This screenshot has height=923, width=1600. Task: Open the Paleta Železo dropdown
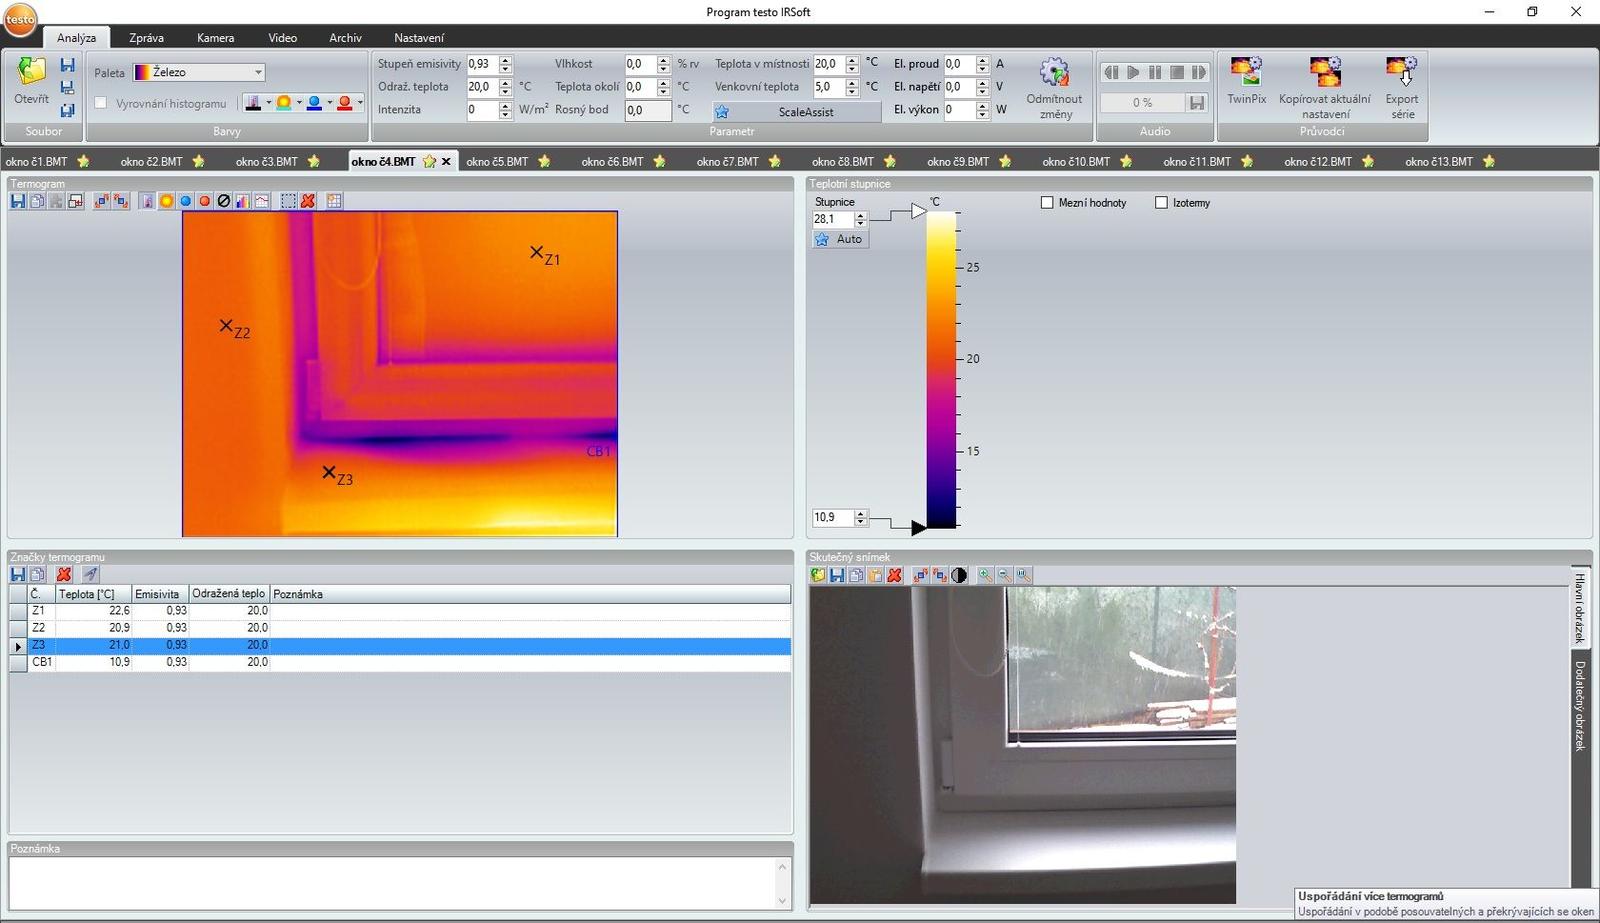click(257, 72)
